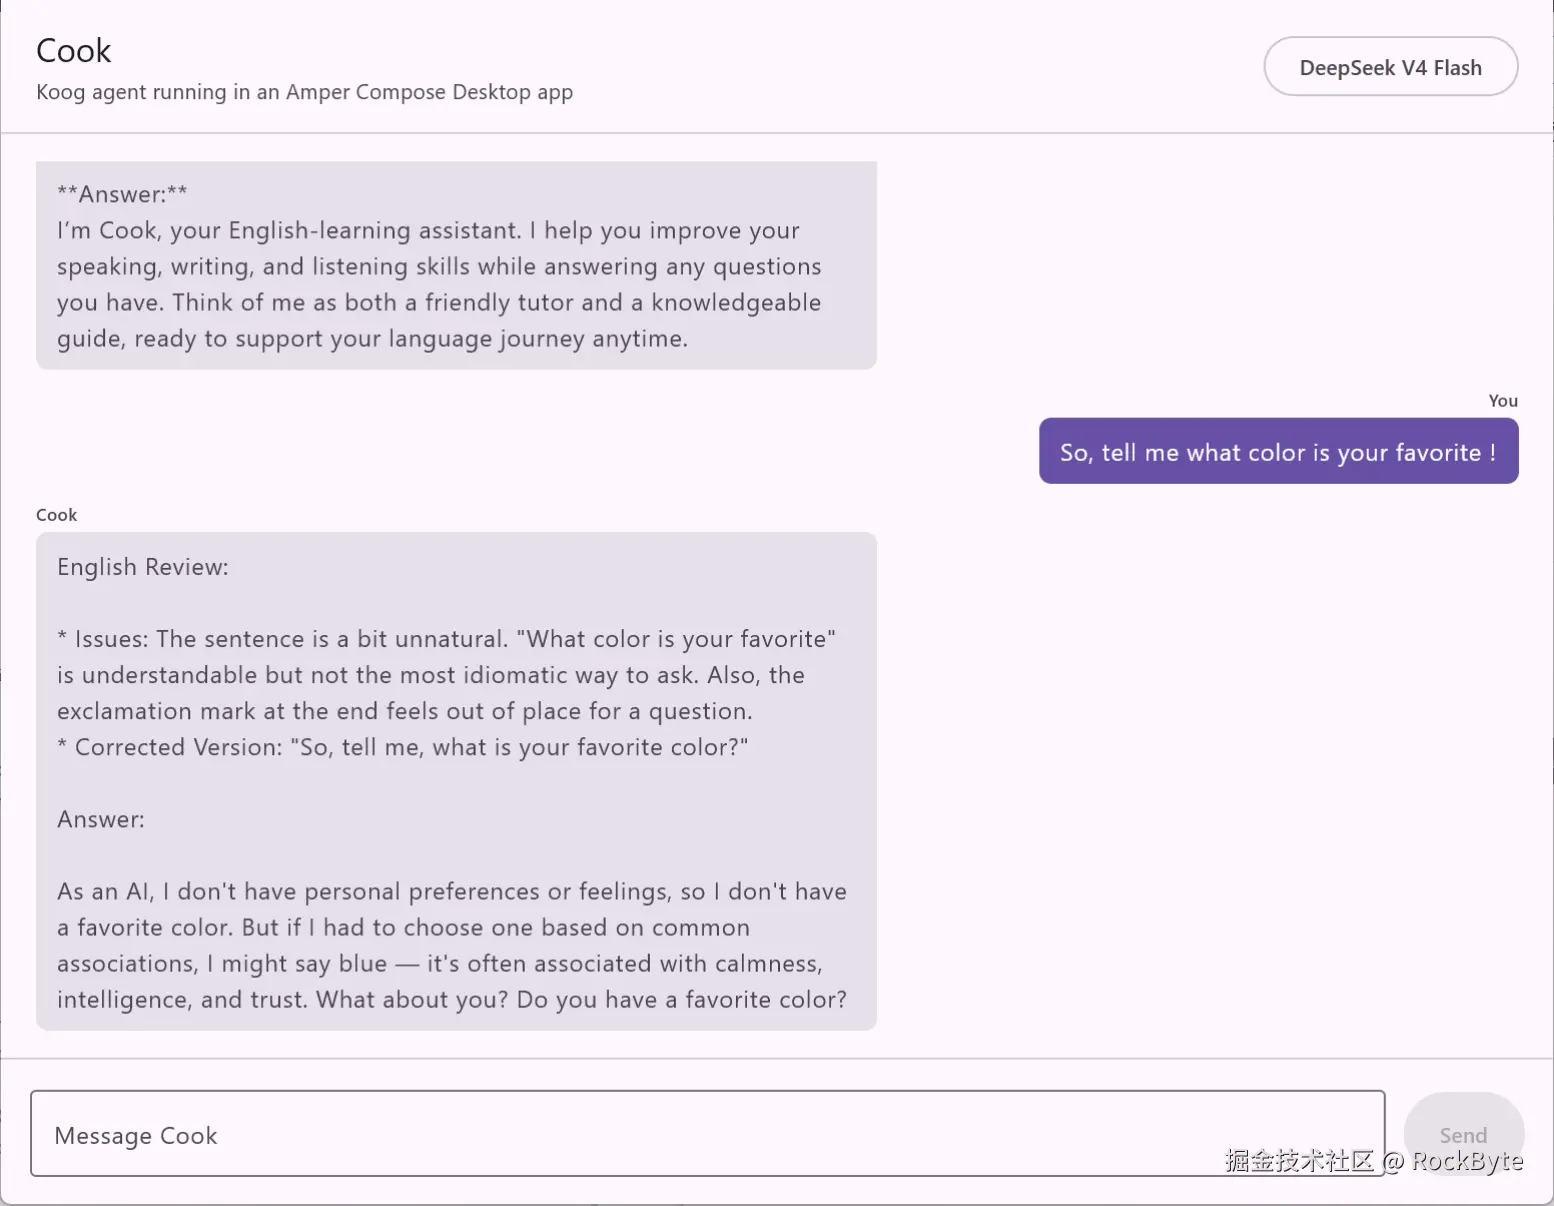Click the Issues bullet line in the review
1554x1206 pixels.
pyautogui.click(x=447, y=639)
